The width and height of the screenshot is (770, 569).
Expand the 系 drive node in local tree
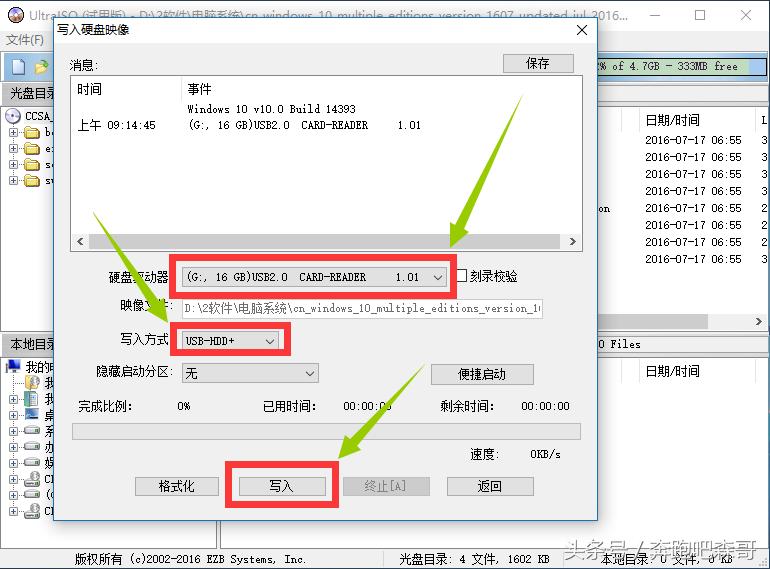(x=13, y=431)
